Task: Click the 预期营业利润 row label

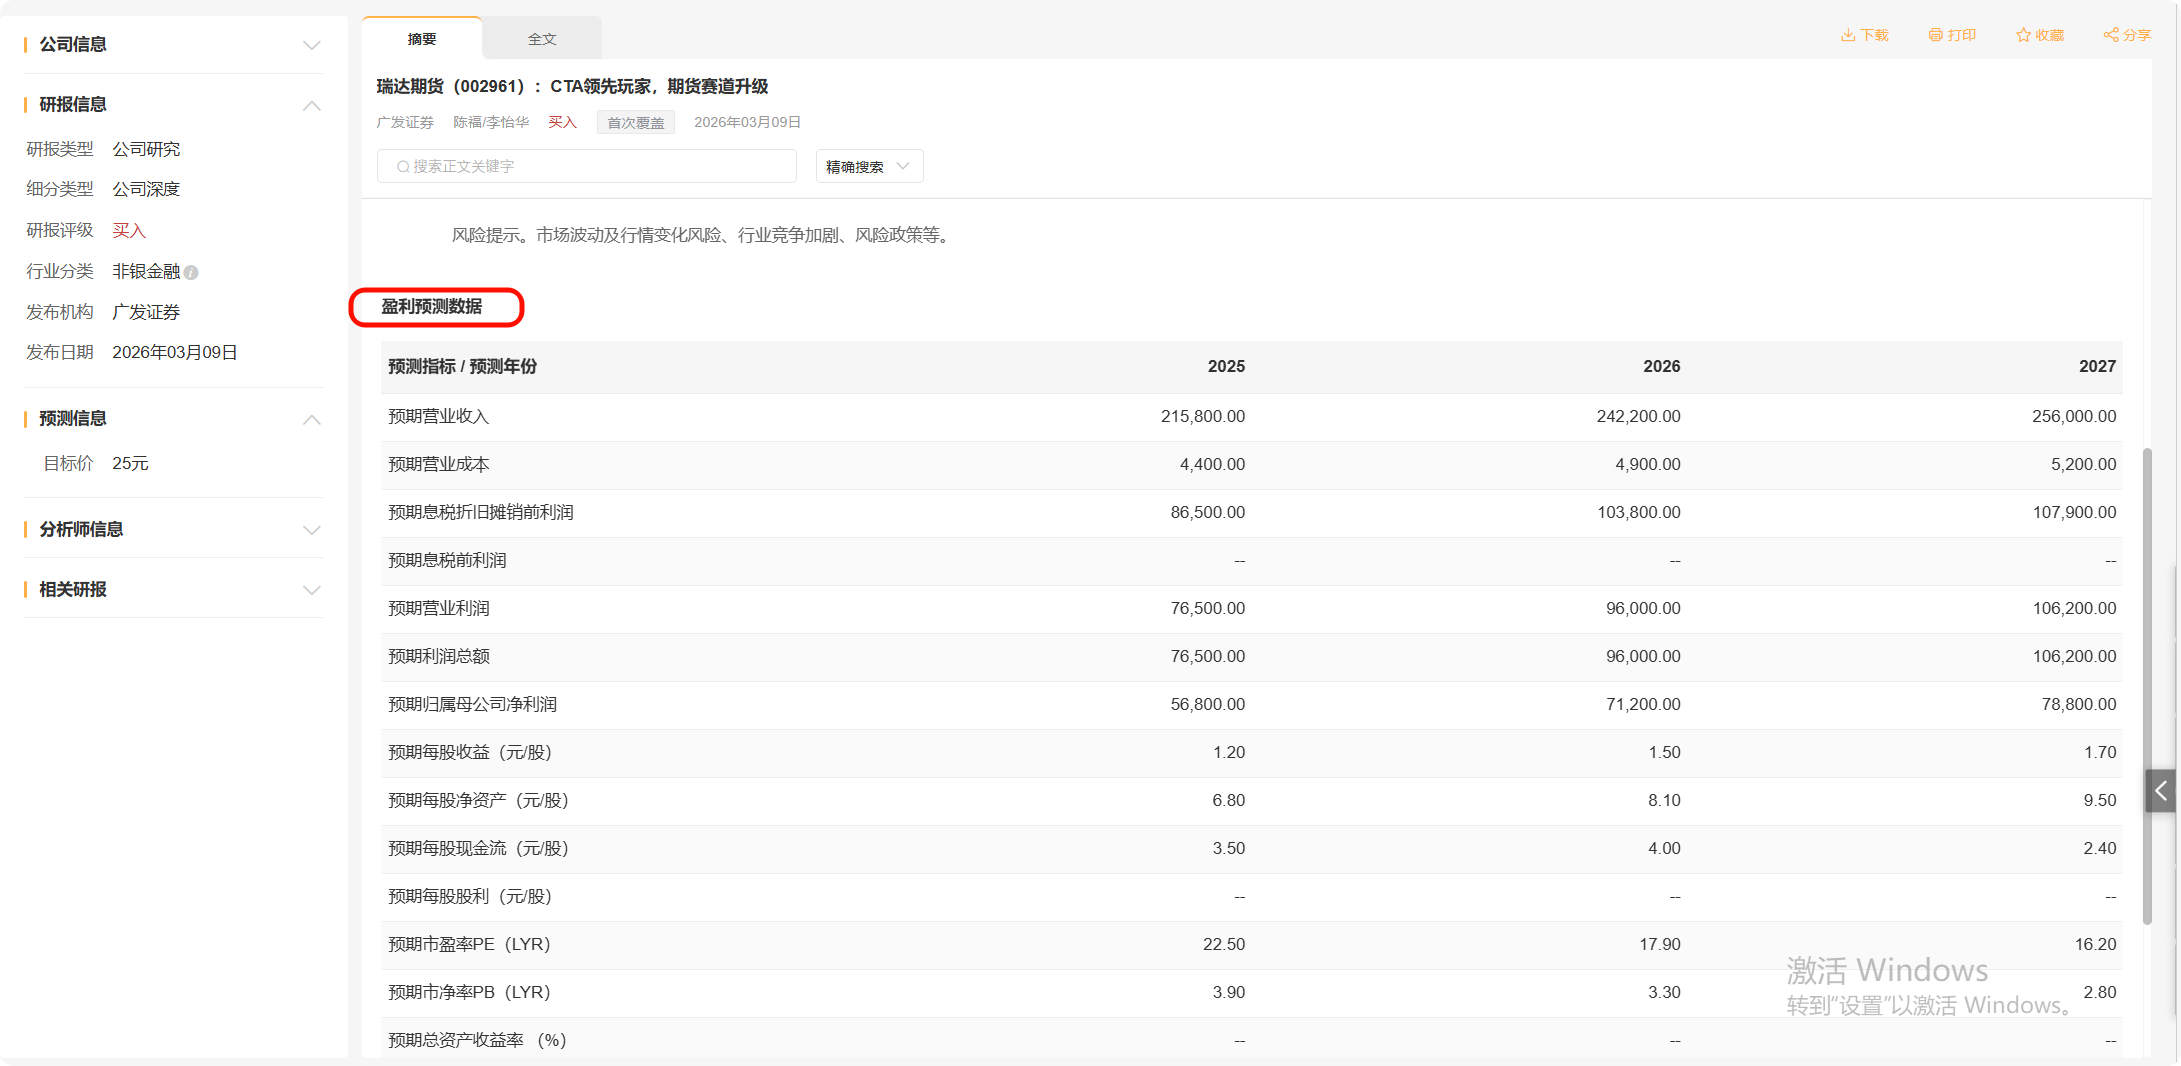Action: click(x=439, y=608)
